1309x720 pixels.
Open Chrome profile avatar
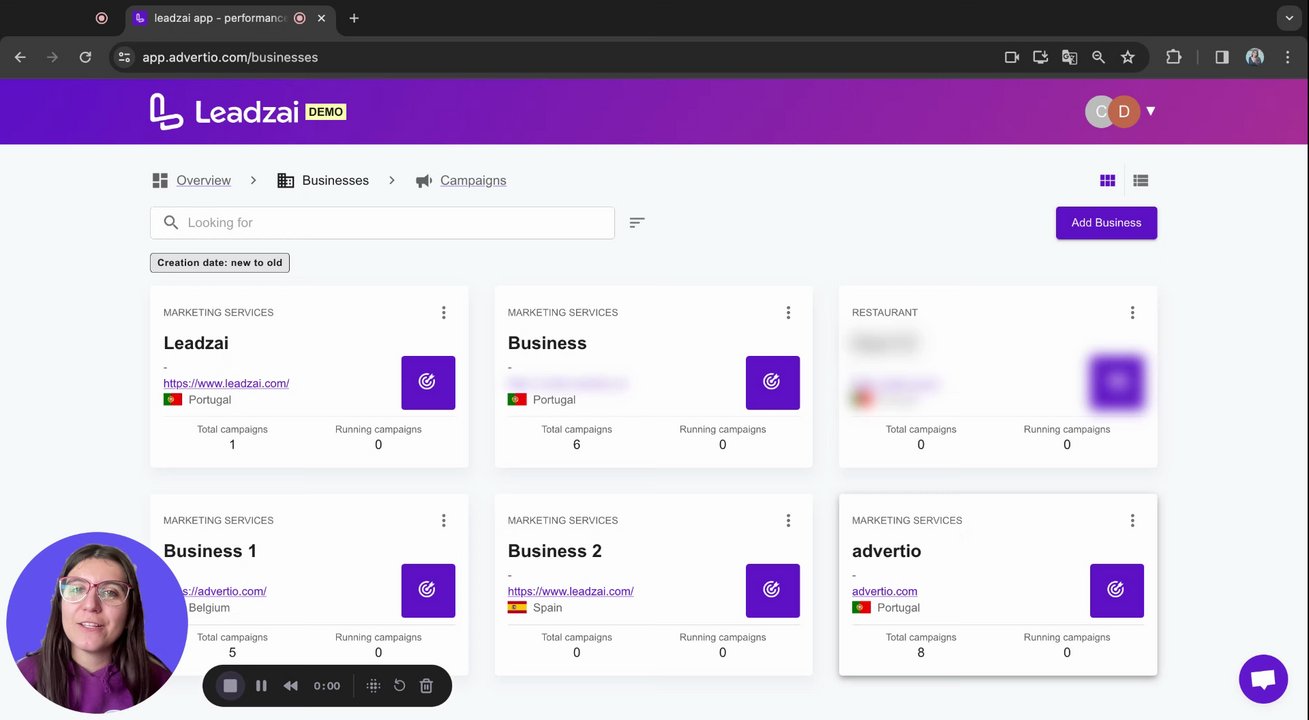(x=1255, y=57)
